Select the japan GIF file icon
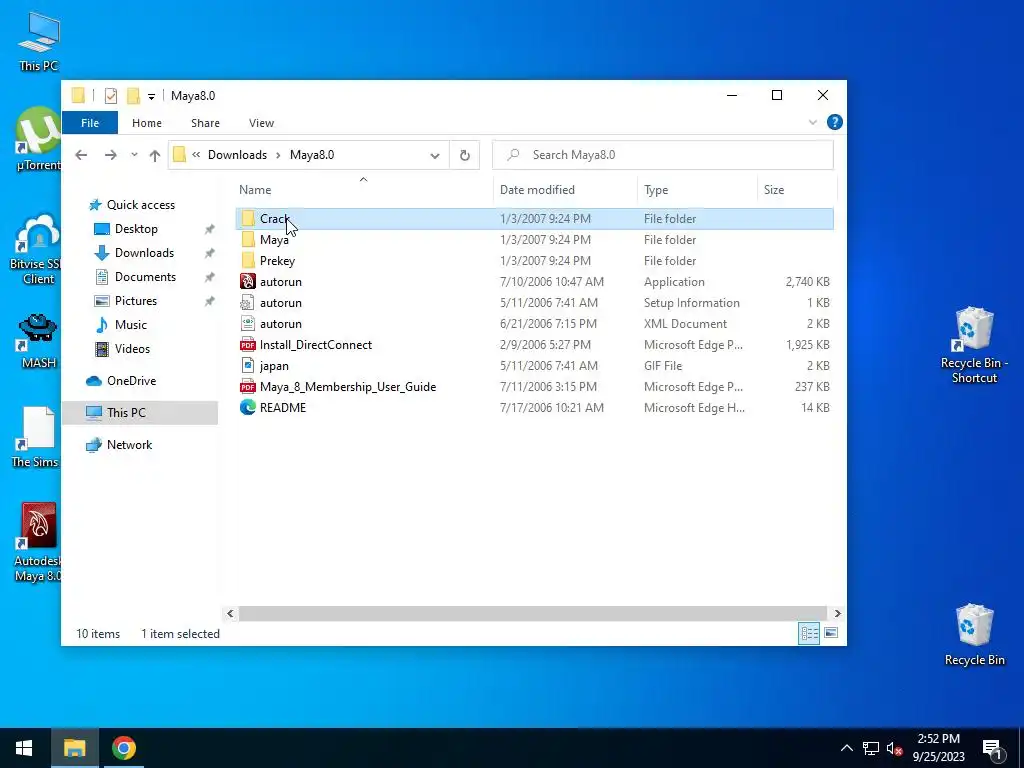The width and height of the screenshot is (1024, 768). pyautogui.click(x=248, y=366)
